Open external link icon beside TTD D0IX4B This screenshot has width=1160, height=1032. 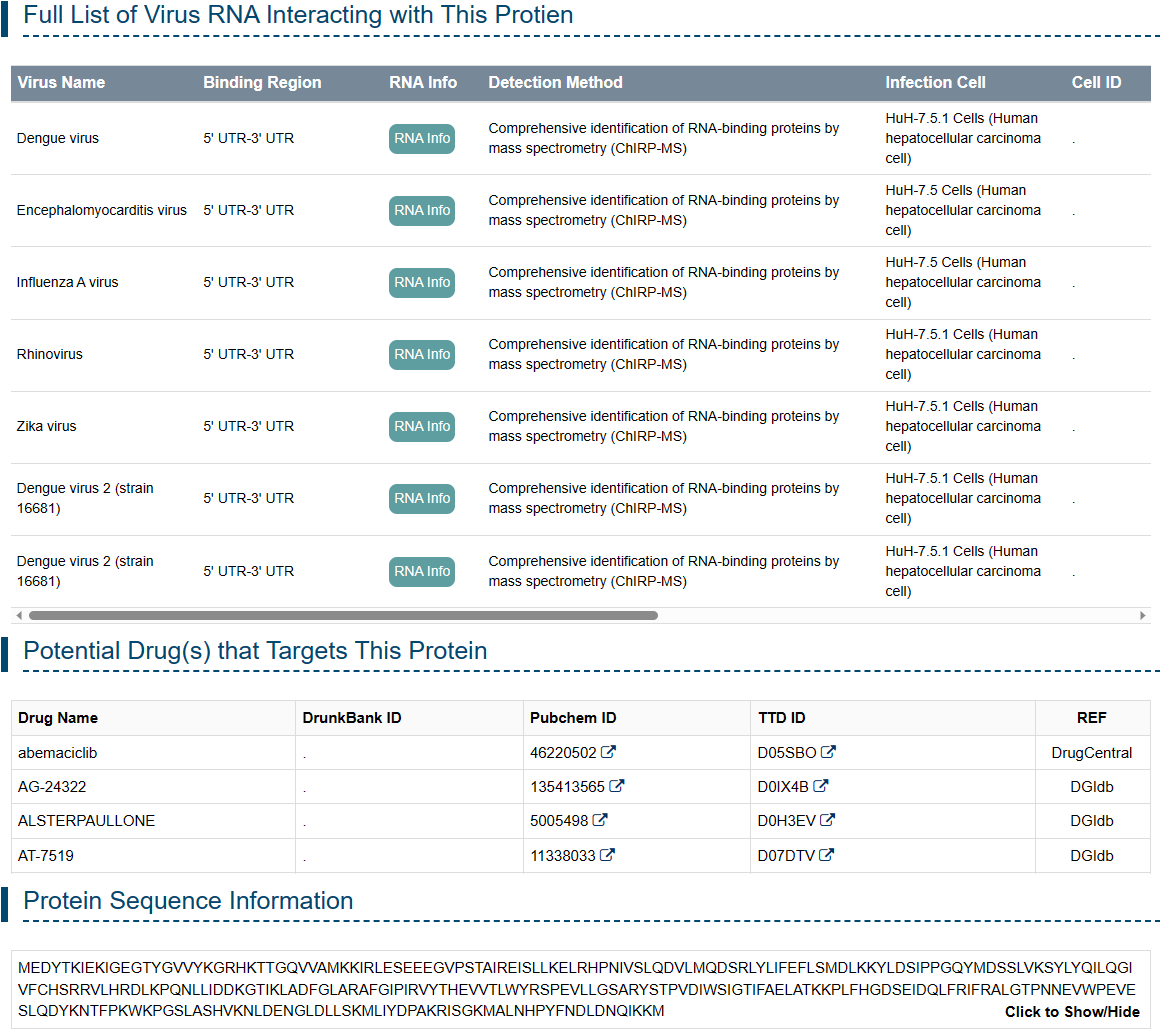[821, 787]
